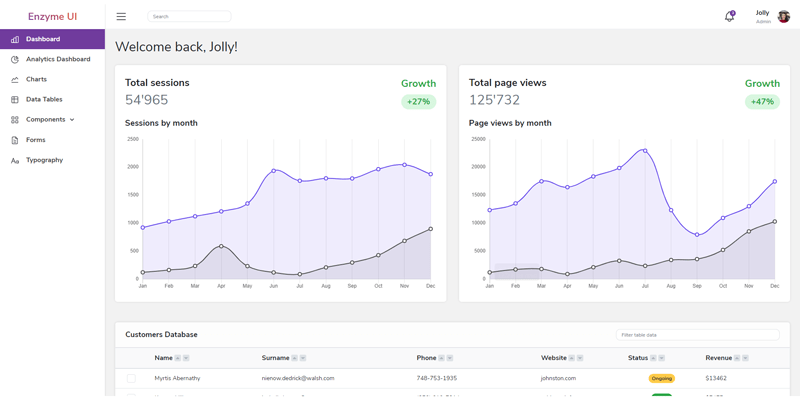The width and height of the screenshot is (800, 400).
Task: Click the top Search field
Action: coord(189,17)
